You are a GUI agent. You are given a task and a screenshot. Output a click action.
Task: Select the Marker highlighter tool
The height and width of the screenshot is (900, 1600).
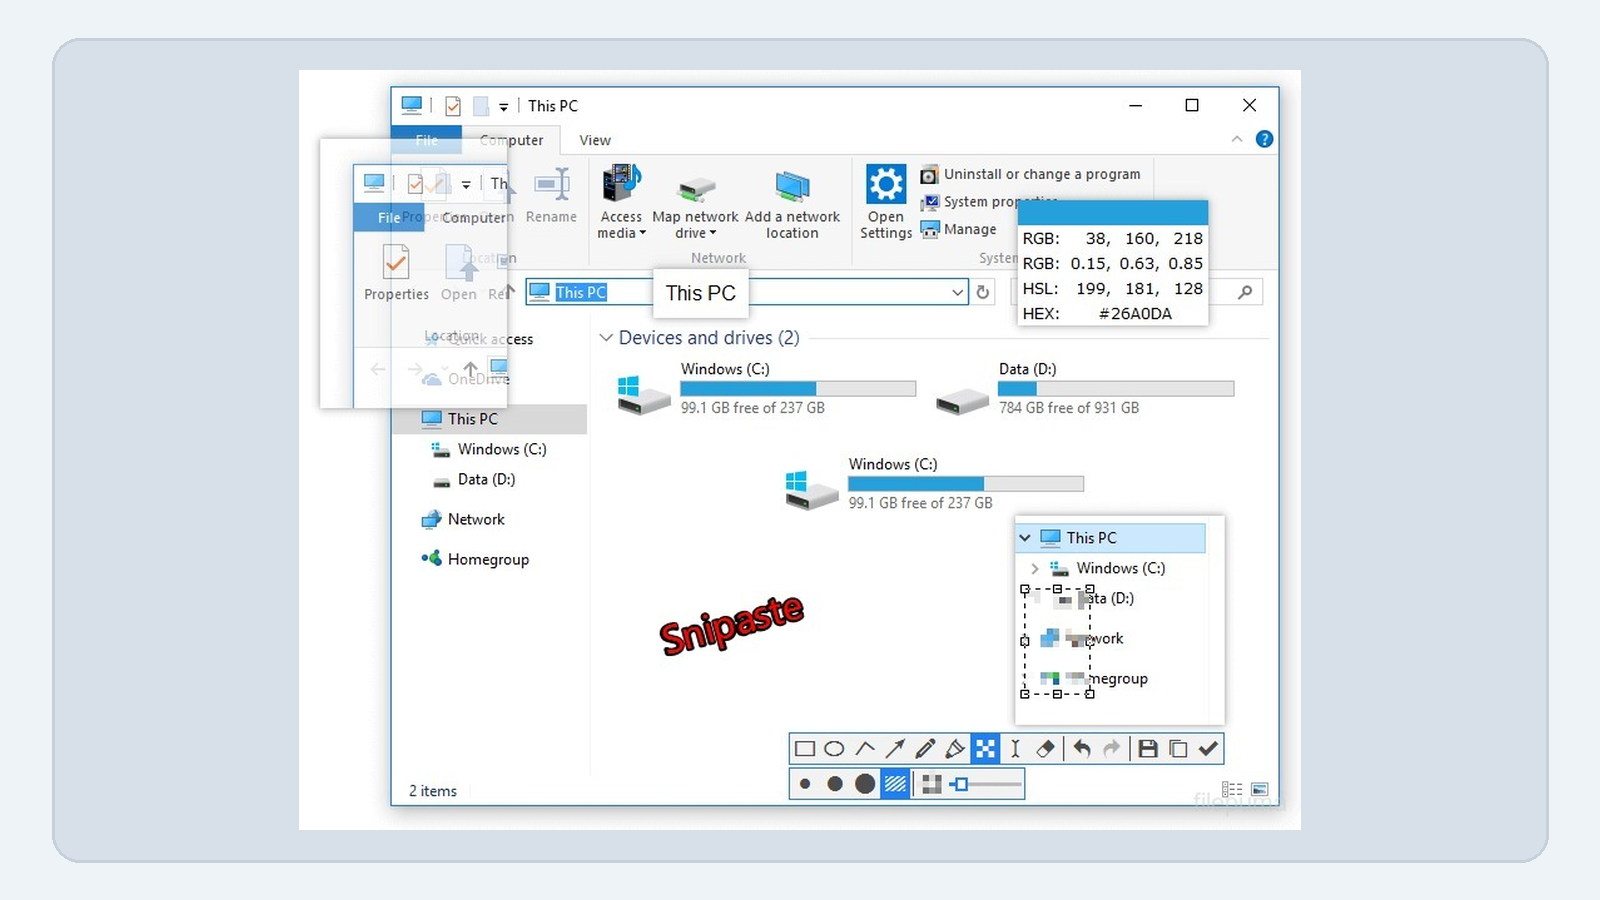pos(955,749)
